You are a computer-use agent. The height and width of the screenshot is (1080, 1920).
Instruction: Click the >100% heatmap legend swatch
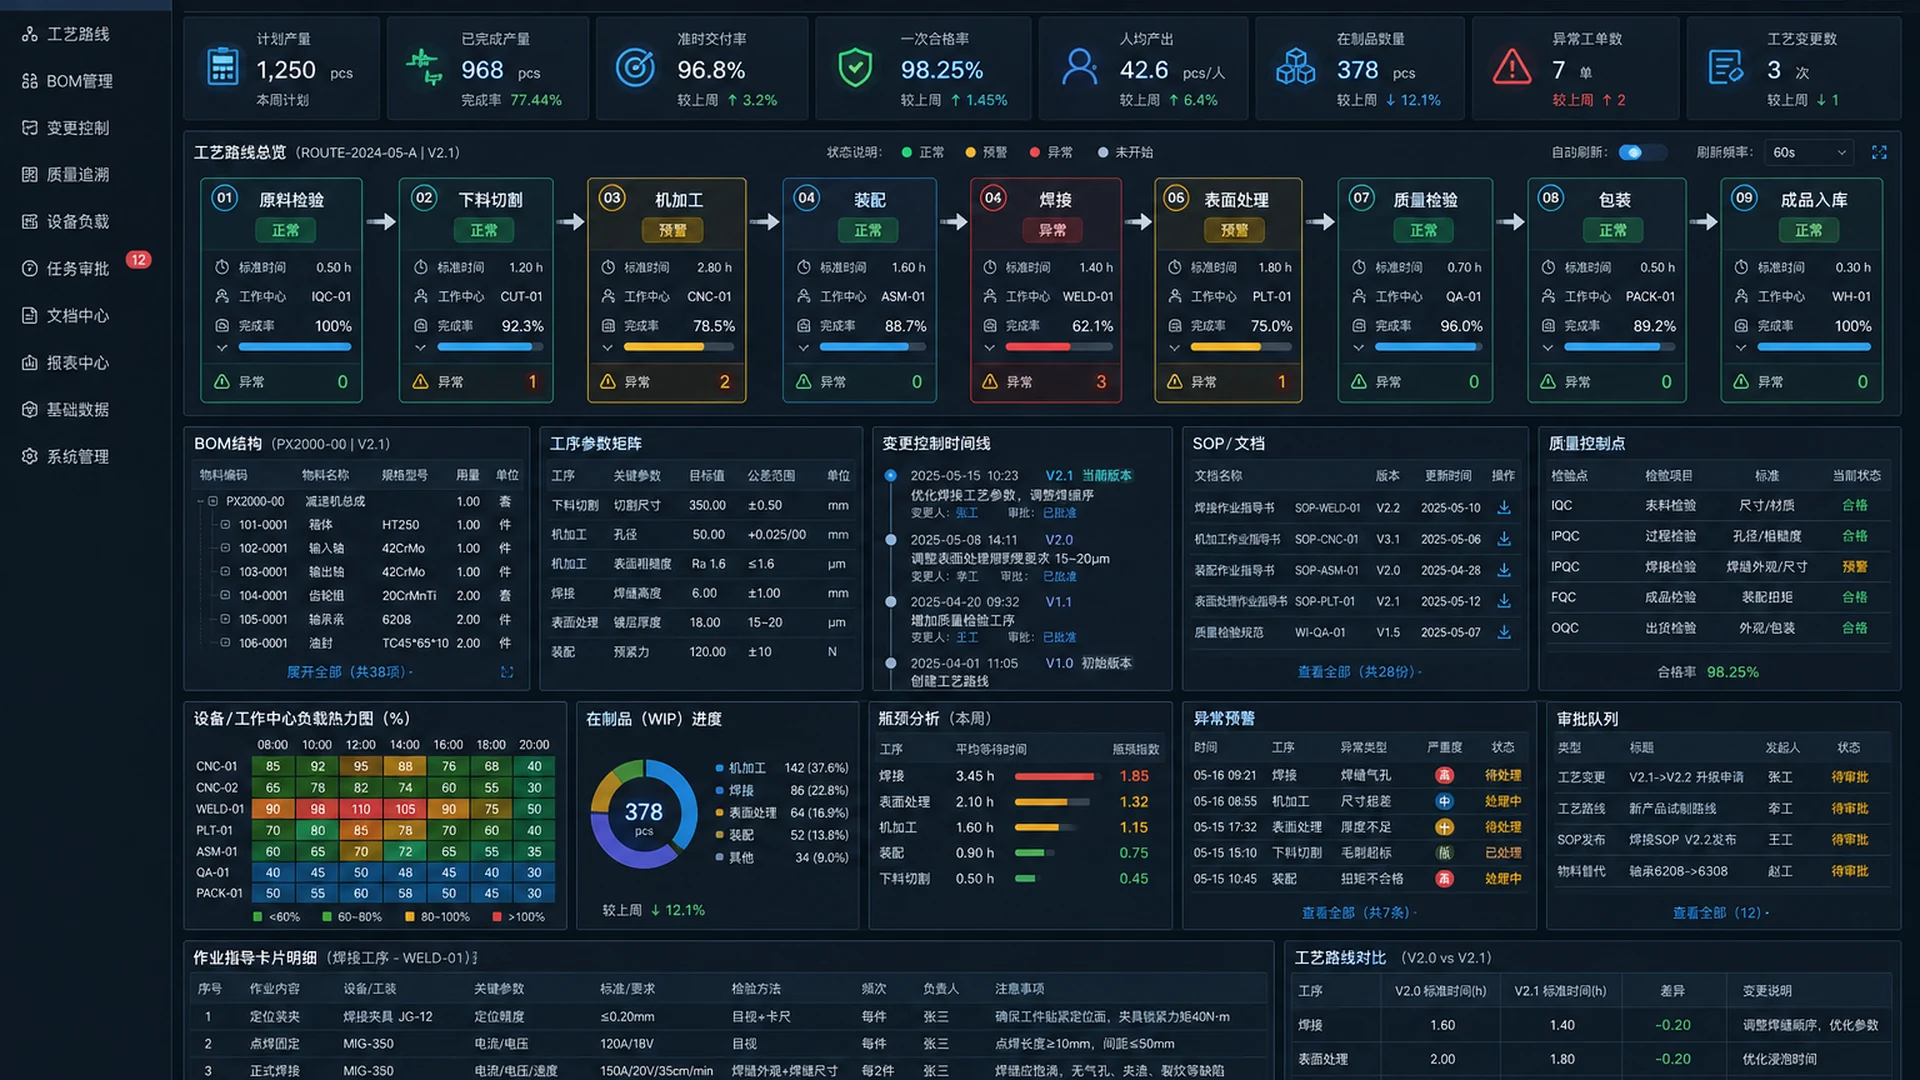coord(497,917)
